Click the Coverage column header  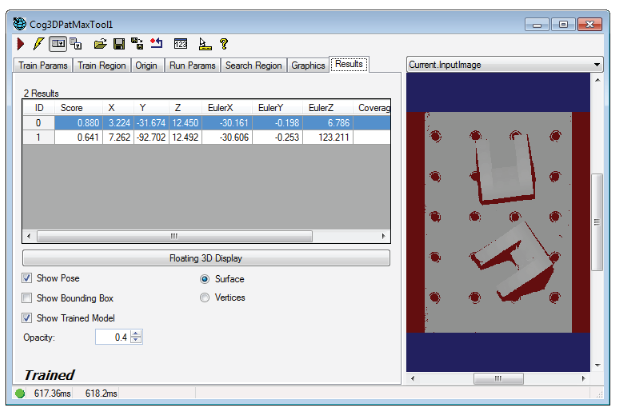[374, 108]
